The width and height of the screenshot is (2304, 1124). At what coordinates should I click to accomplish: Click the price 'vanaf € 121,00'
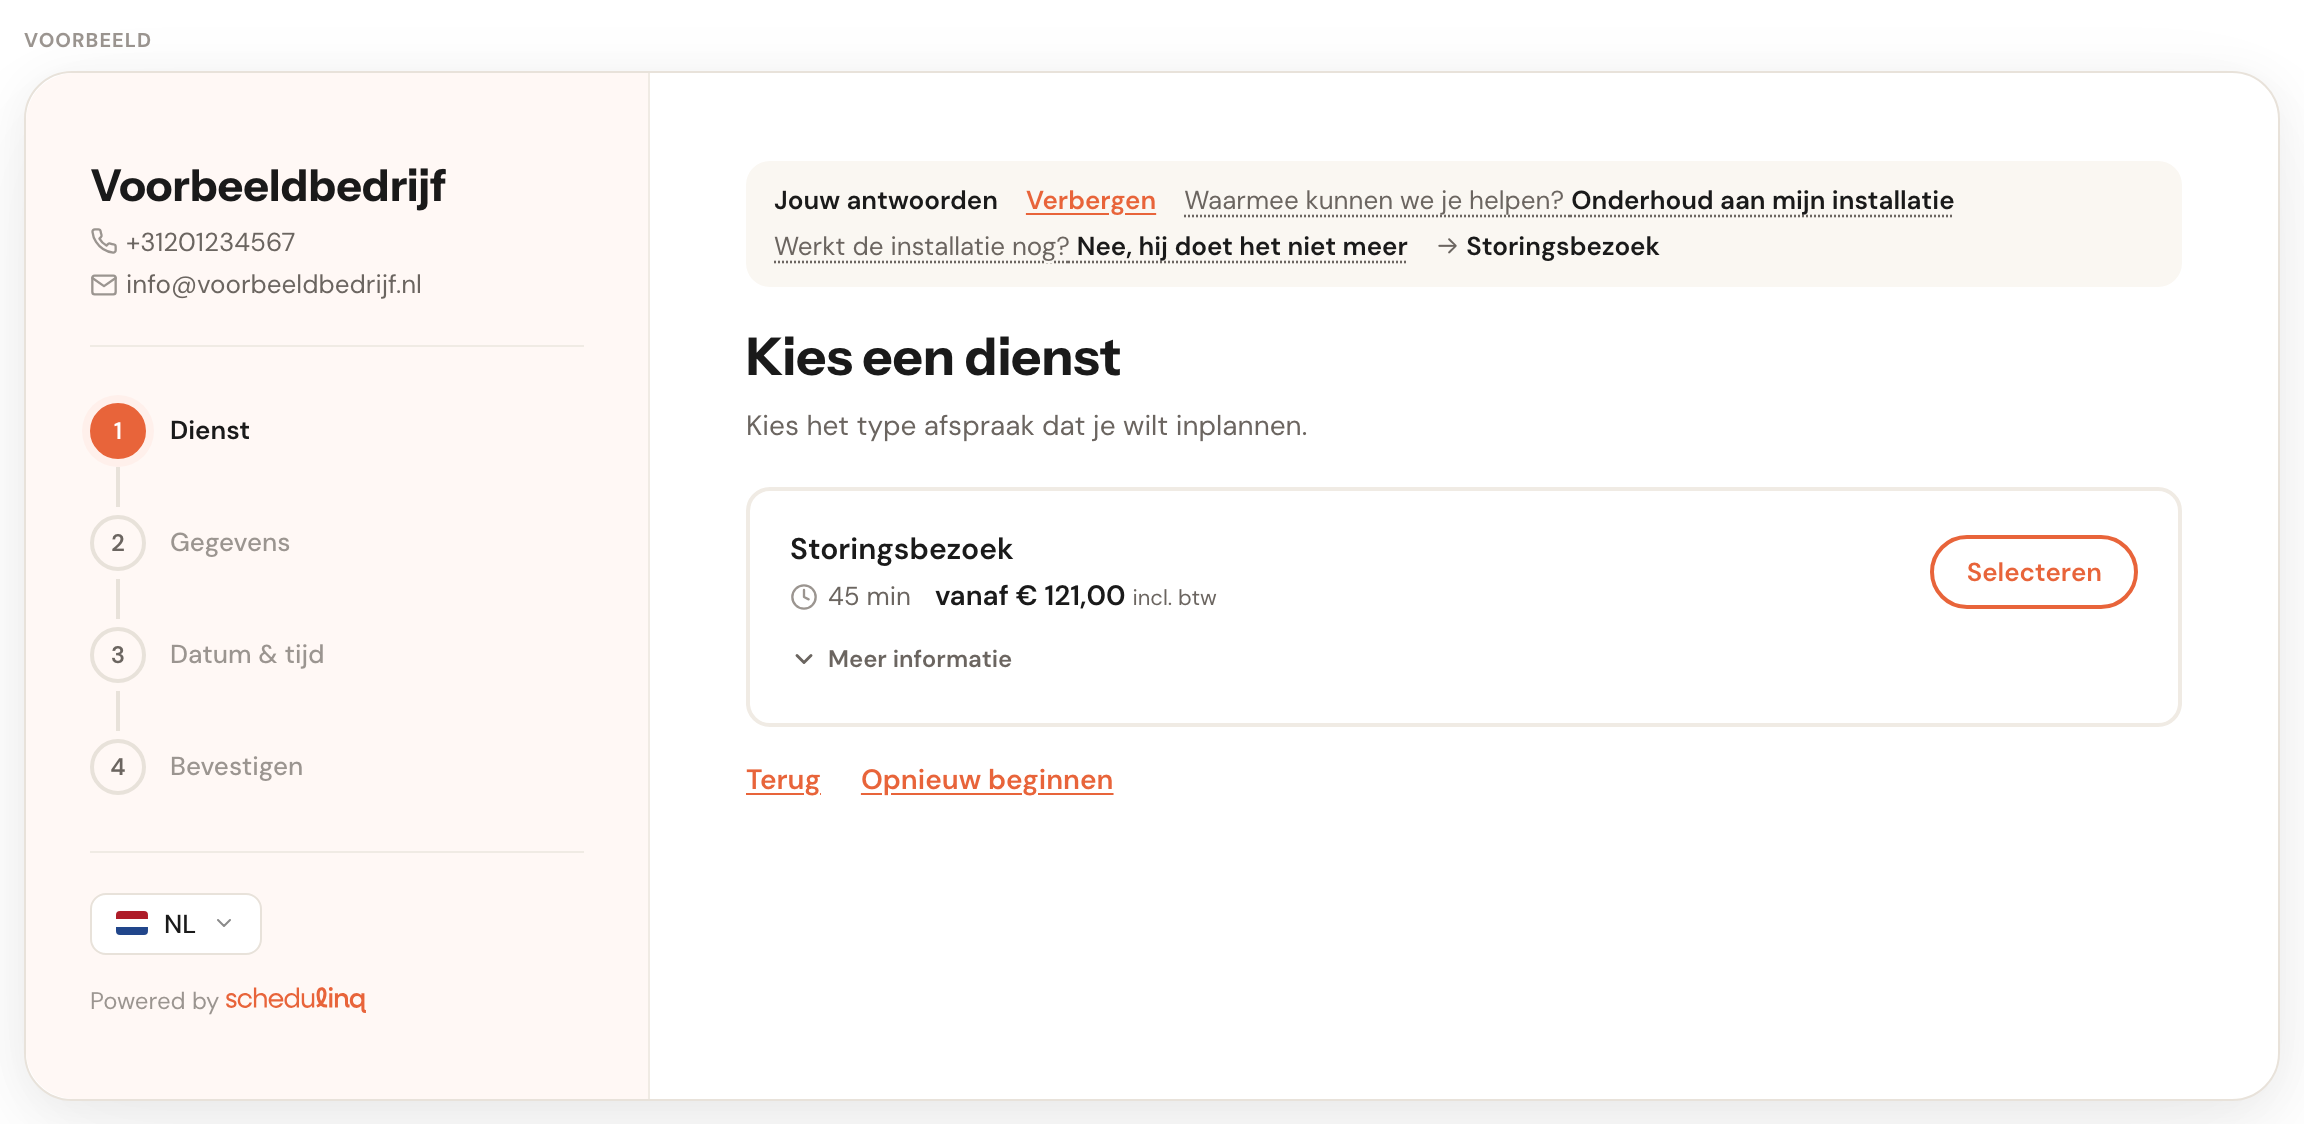point(1030,596)
